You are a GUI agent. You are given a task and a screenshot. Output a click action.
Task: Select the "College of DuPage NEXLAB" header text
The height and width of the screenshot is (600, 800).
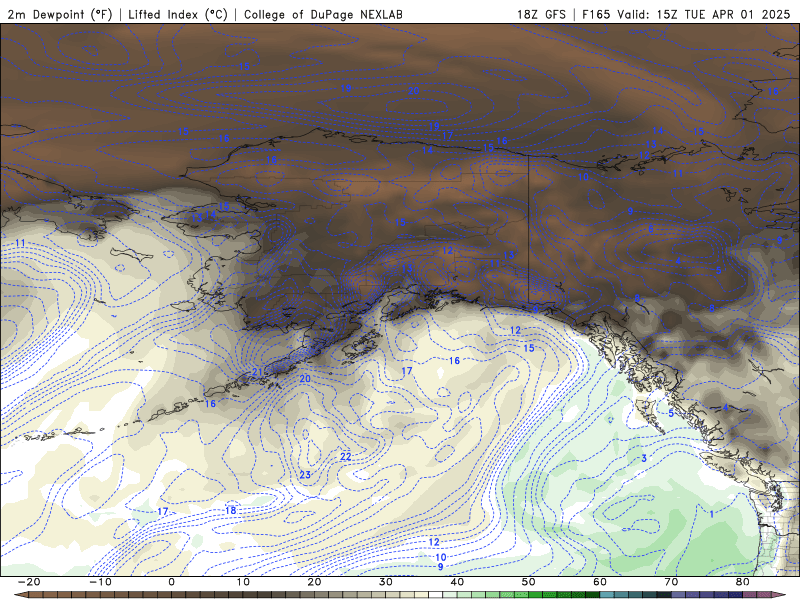tap(323, 14)
